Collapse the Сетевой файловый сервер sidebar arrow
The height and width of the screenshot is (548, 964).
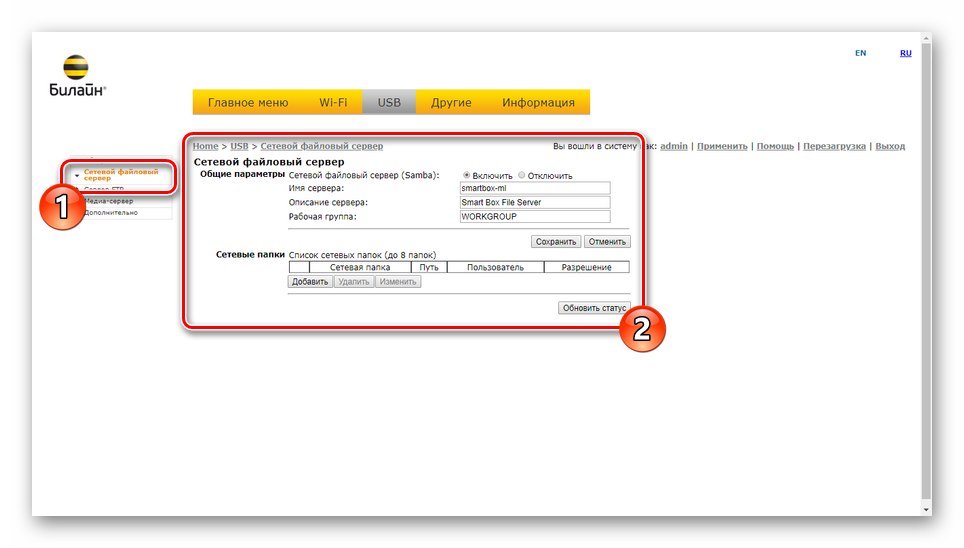point(77,176)
